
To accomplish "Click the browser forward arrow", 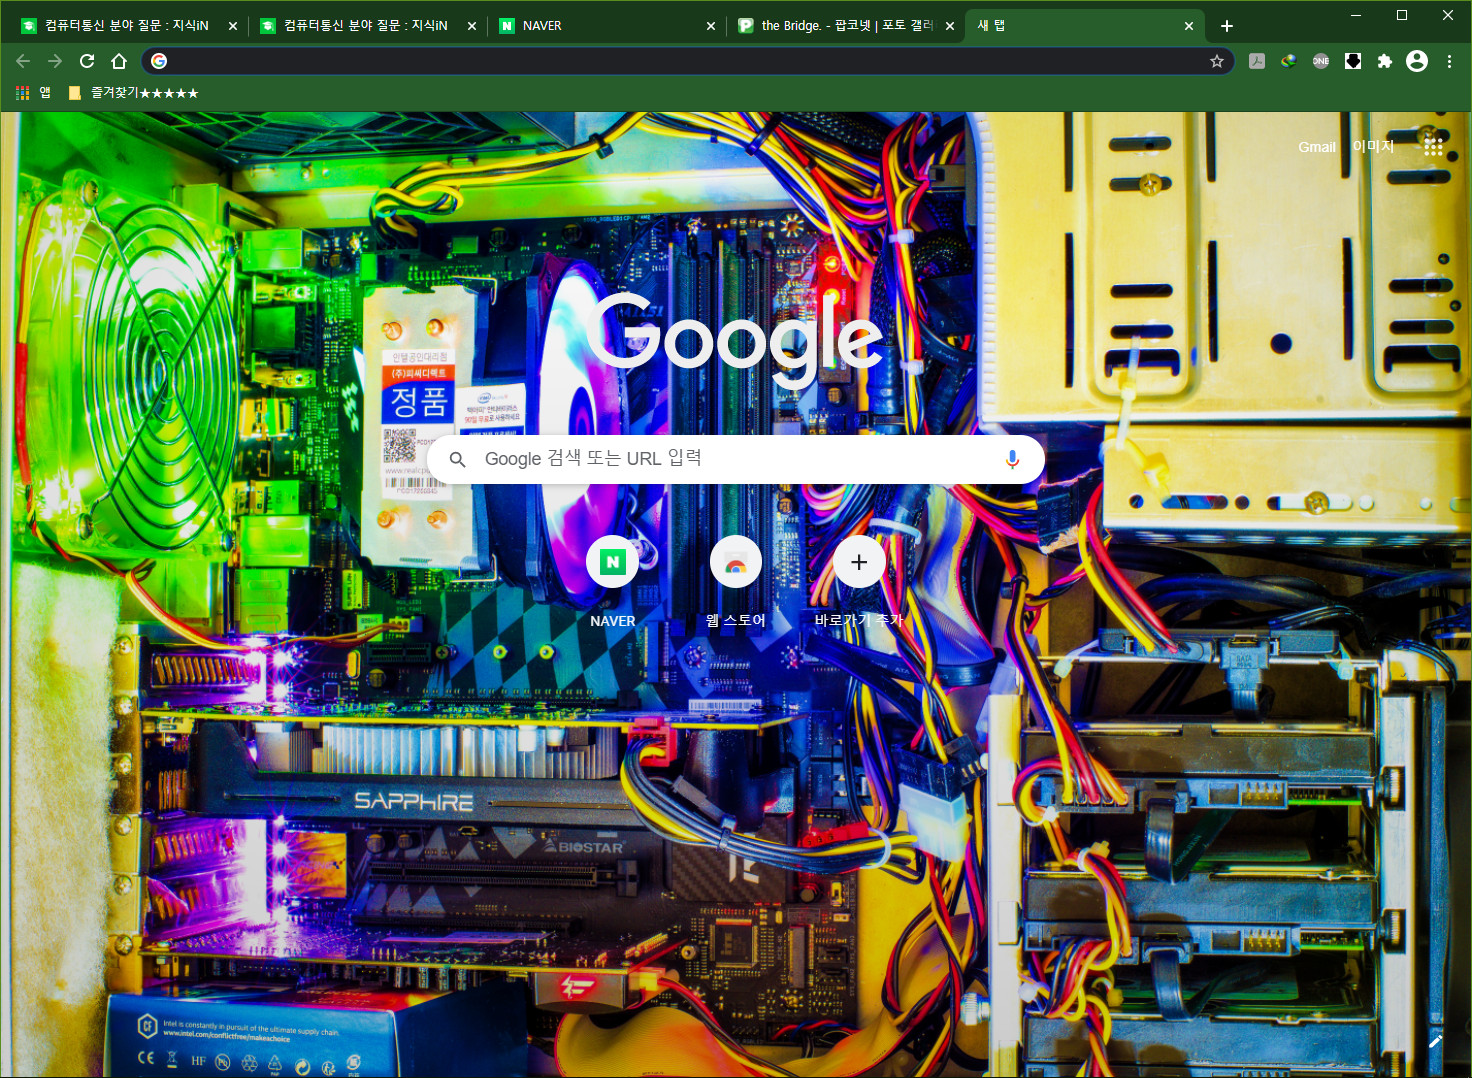I will tap(55, 61).
